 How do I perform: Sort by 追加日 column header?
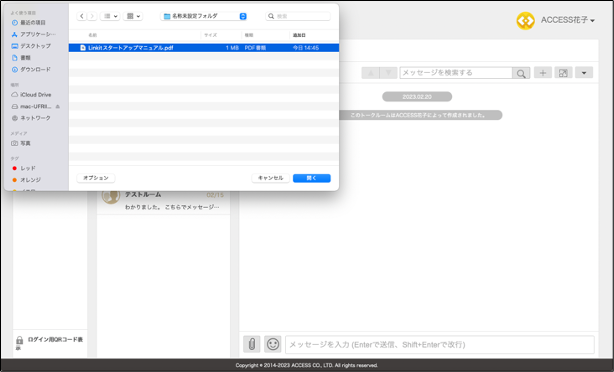coord(299,35)
